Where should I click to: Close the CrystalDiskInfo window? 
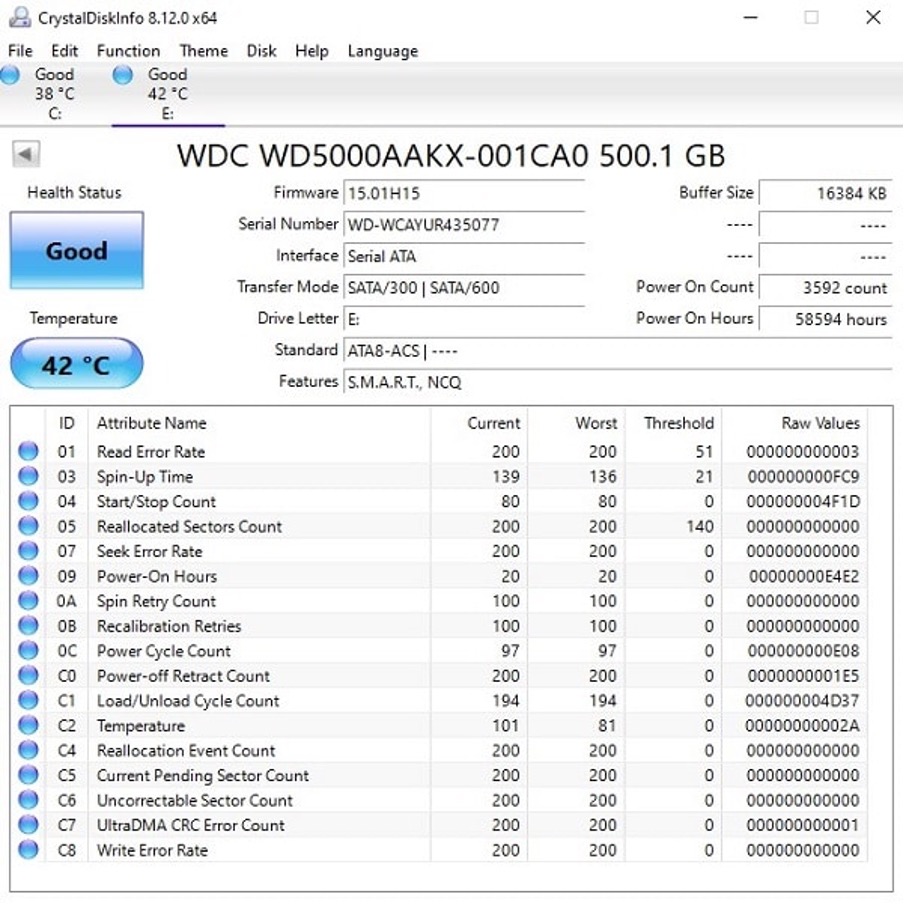point(873,18)
